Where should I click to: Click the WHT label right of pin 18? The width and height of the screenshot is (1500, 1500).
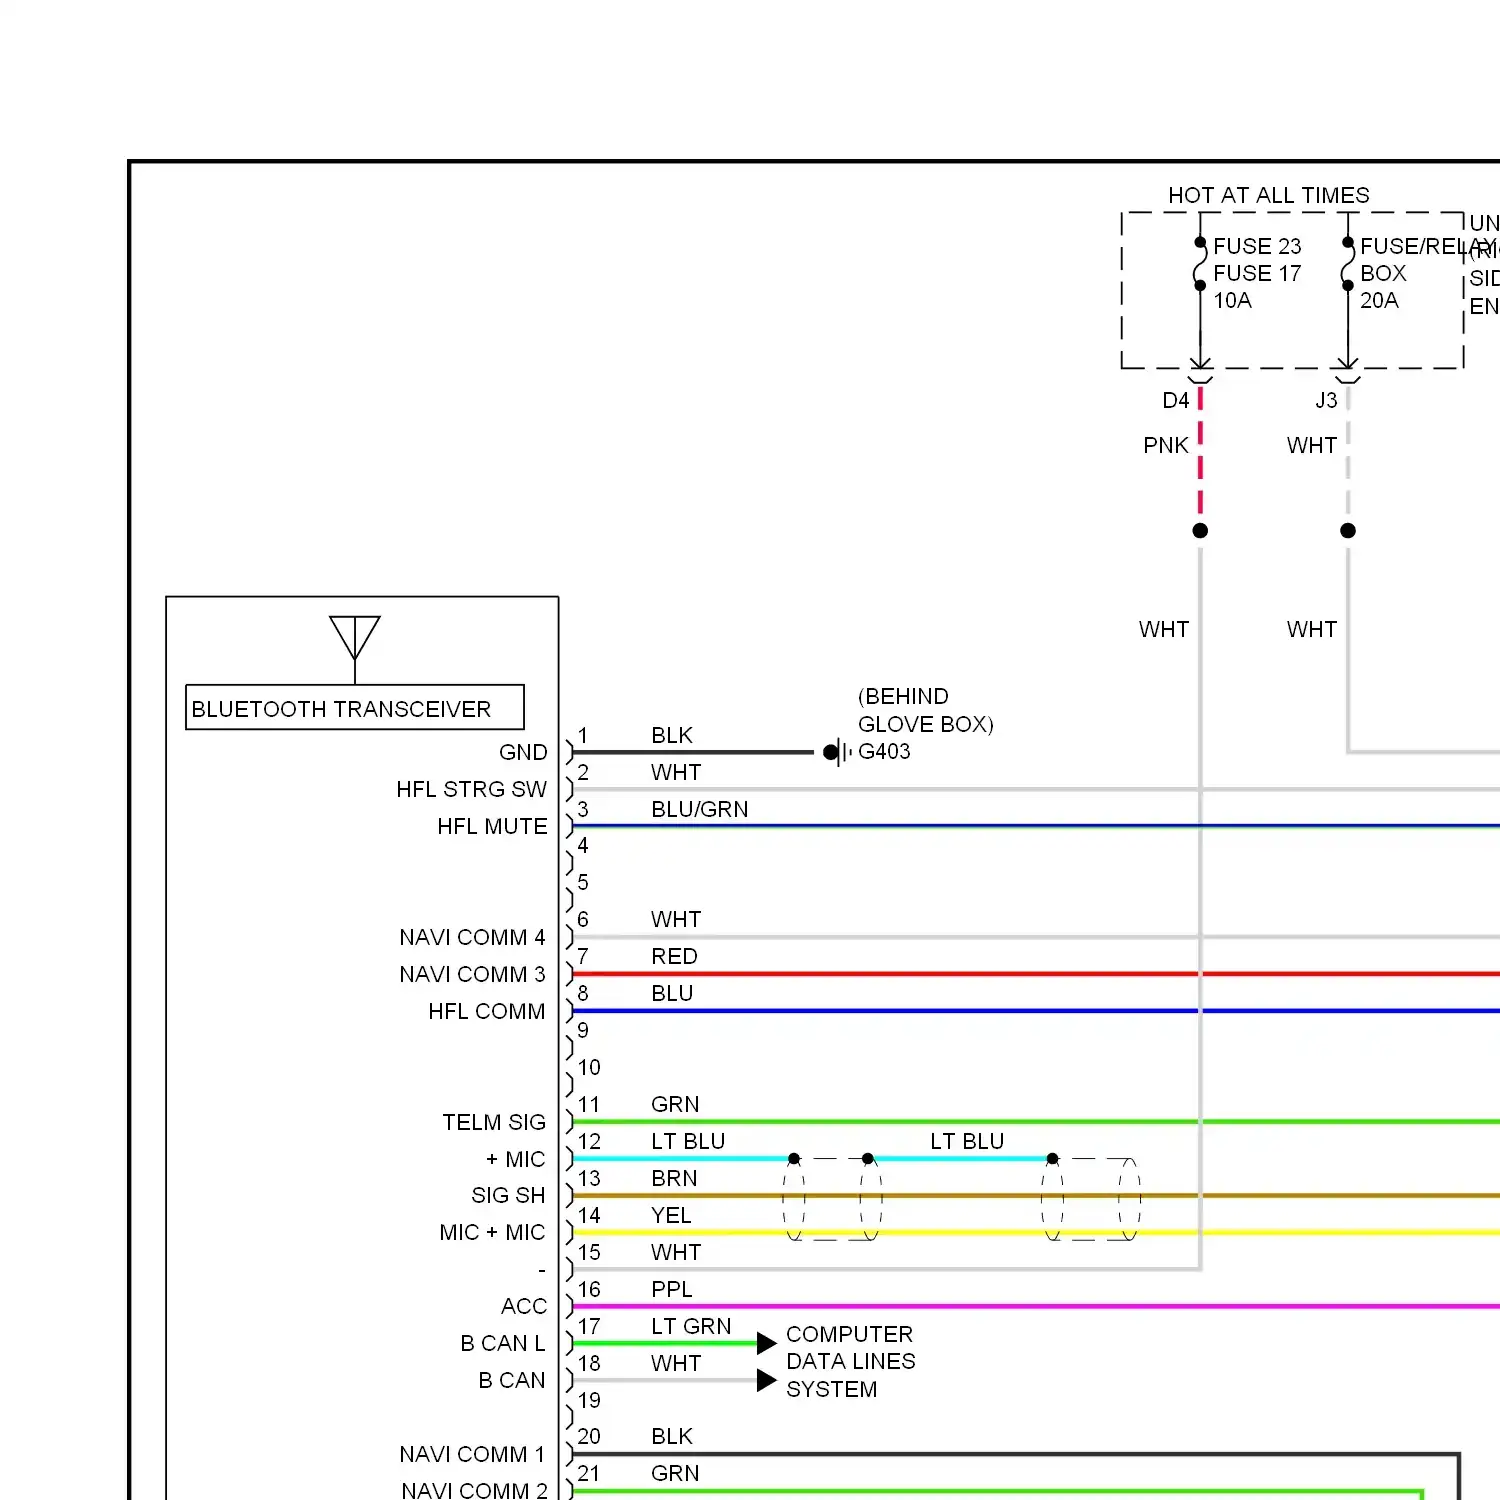click(676, 1363)
